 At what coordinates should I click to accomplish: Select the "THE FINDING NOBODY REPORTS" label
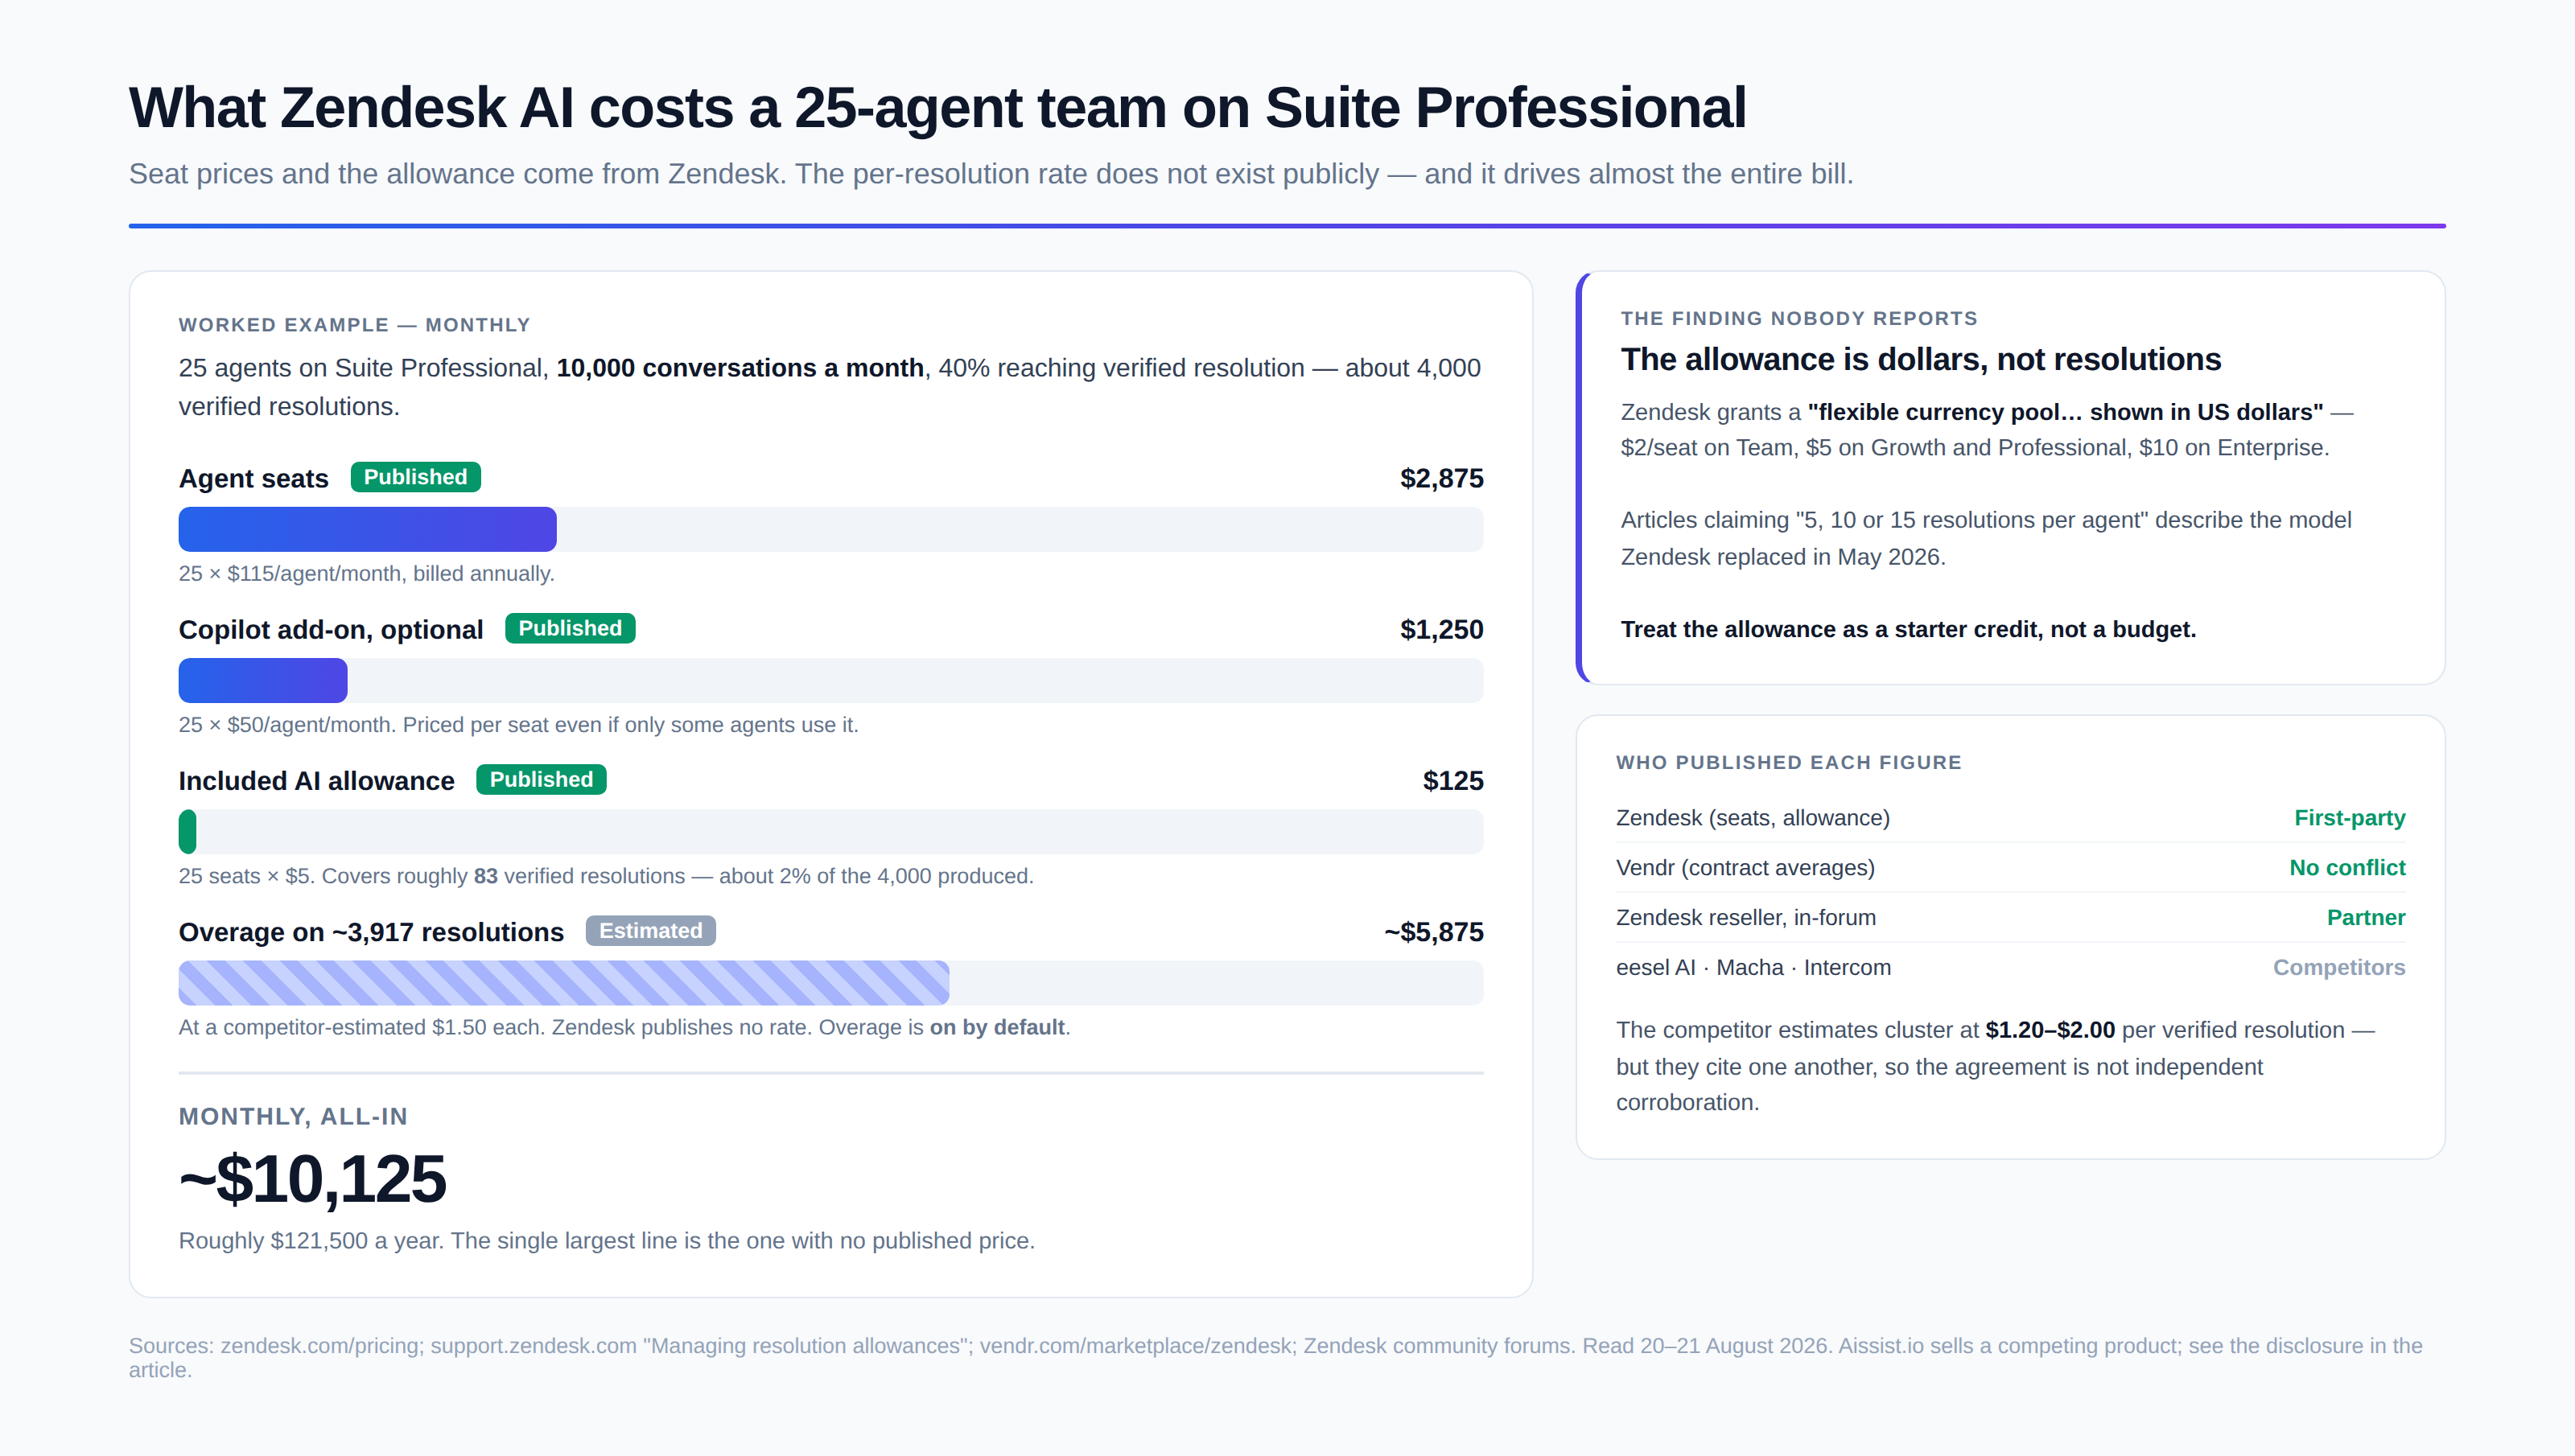(1799, 318)
